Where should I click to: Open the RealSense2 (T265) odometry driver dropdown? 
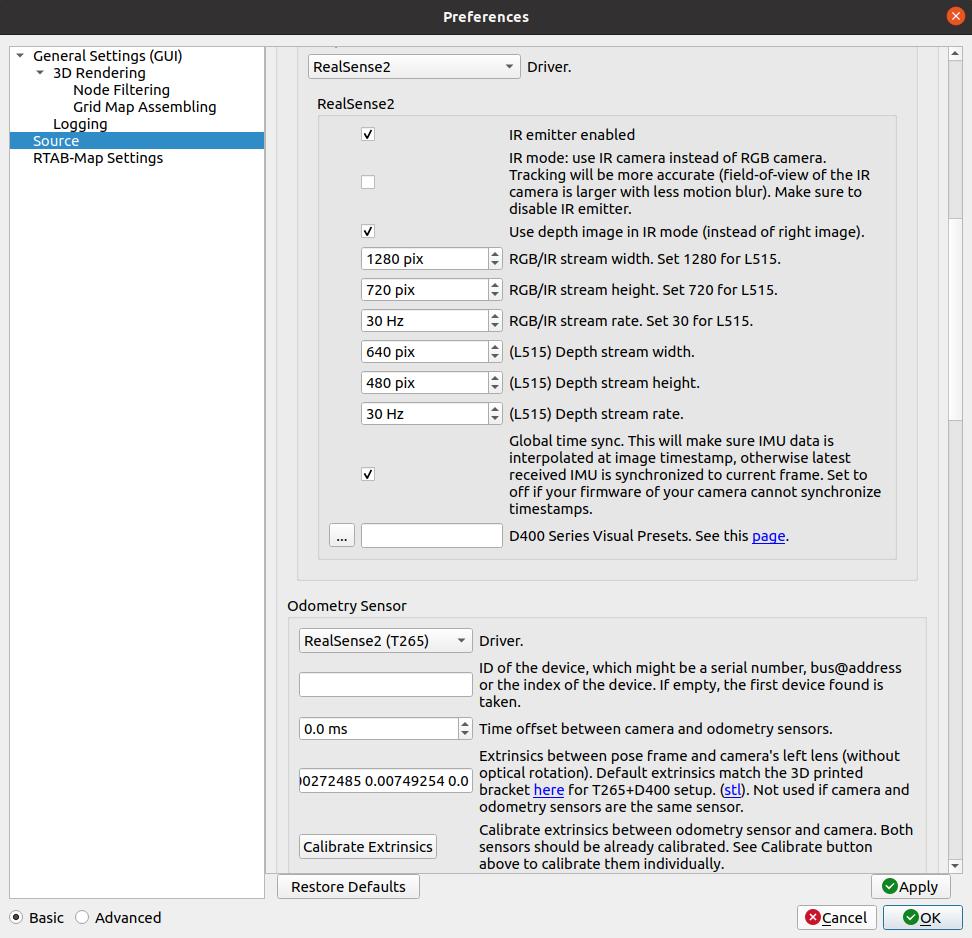385,641
